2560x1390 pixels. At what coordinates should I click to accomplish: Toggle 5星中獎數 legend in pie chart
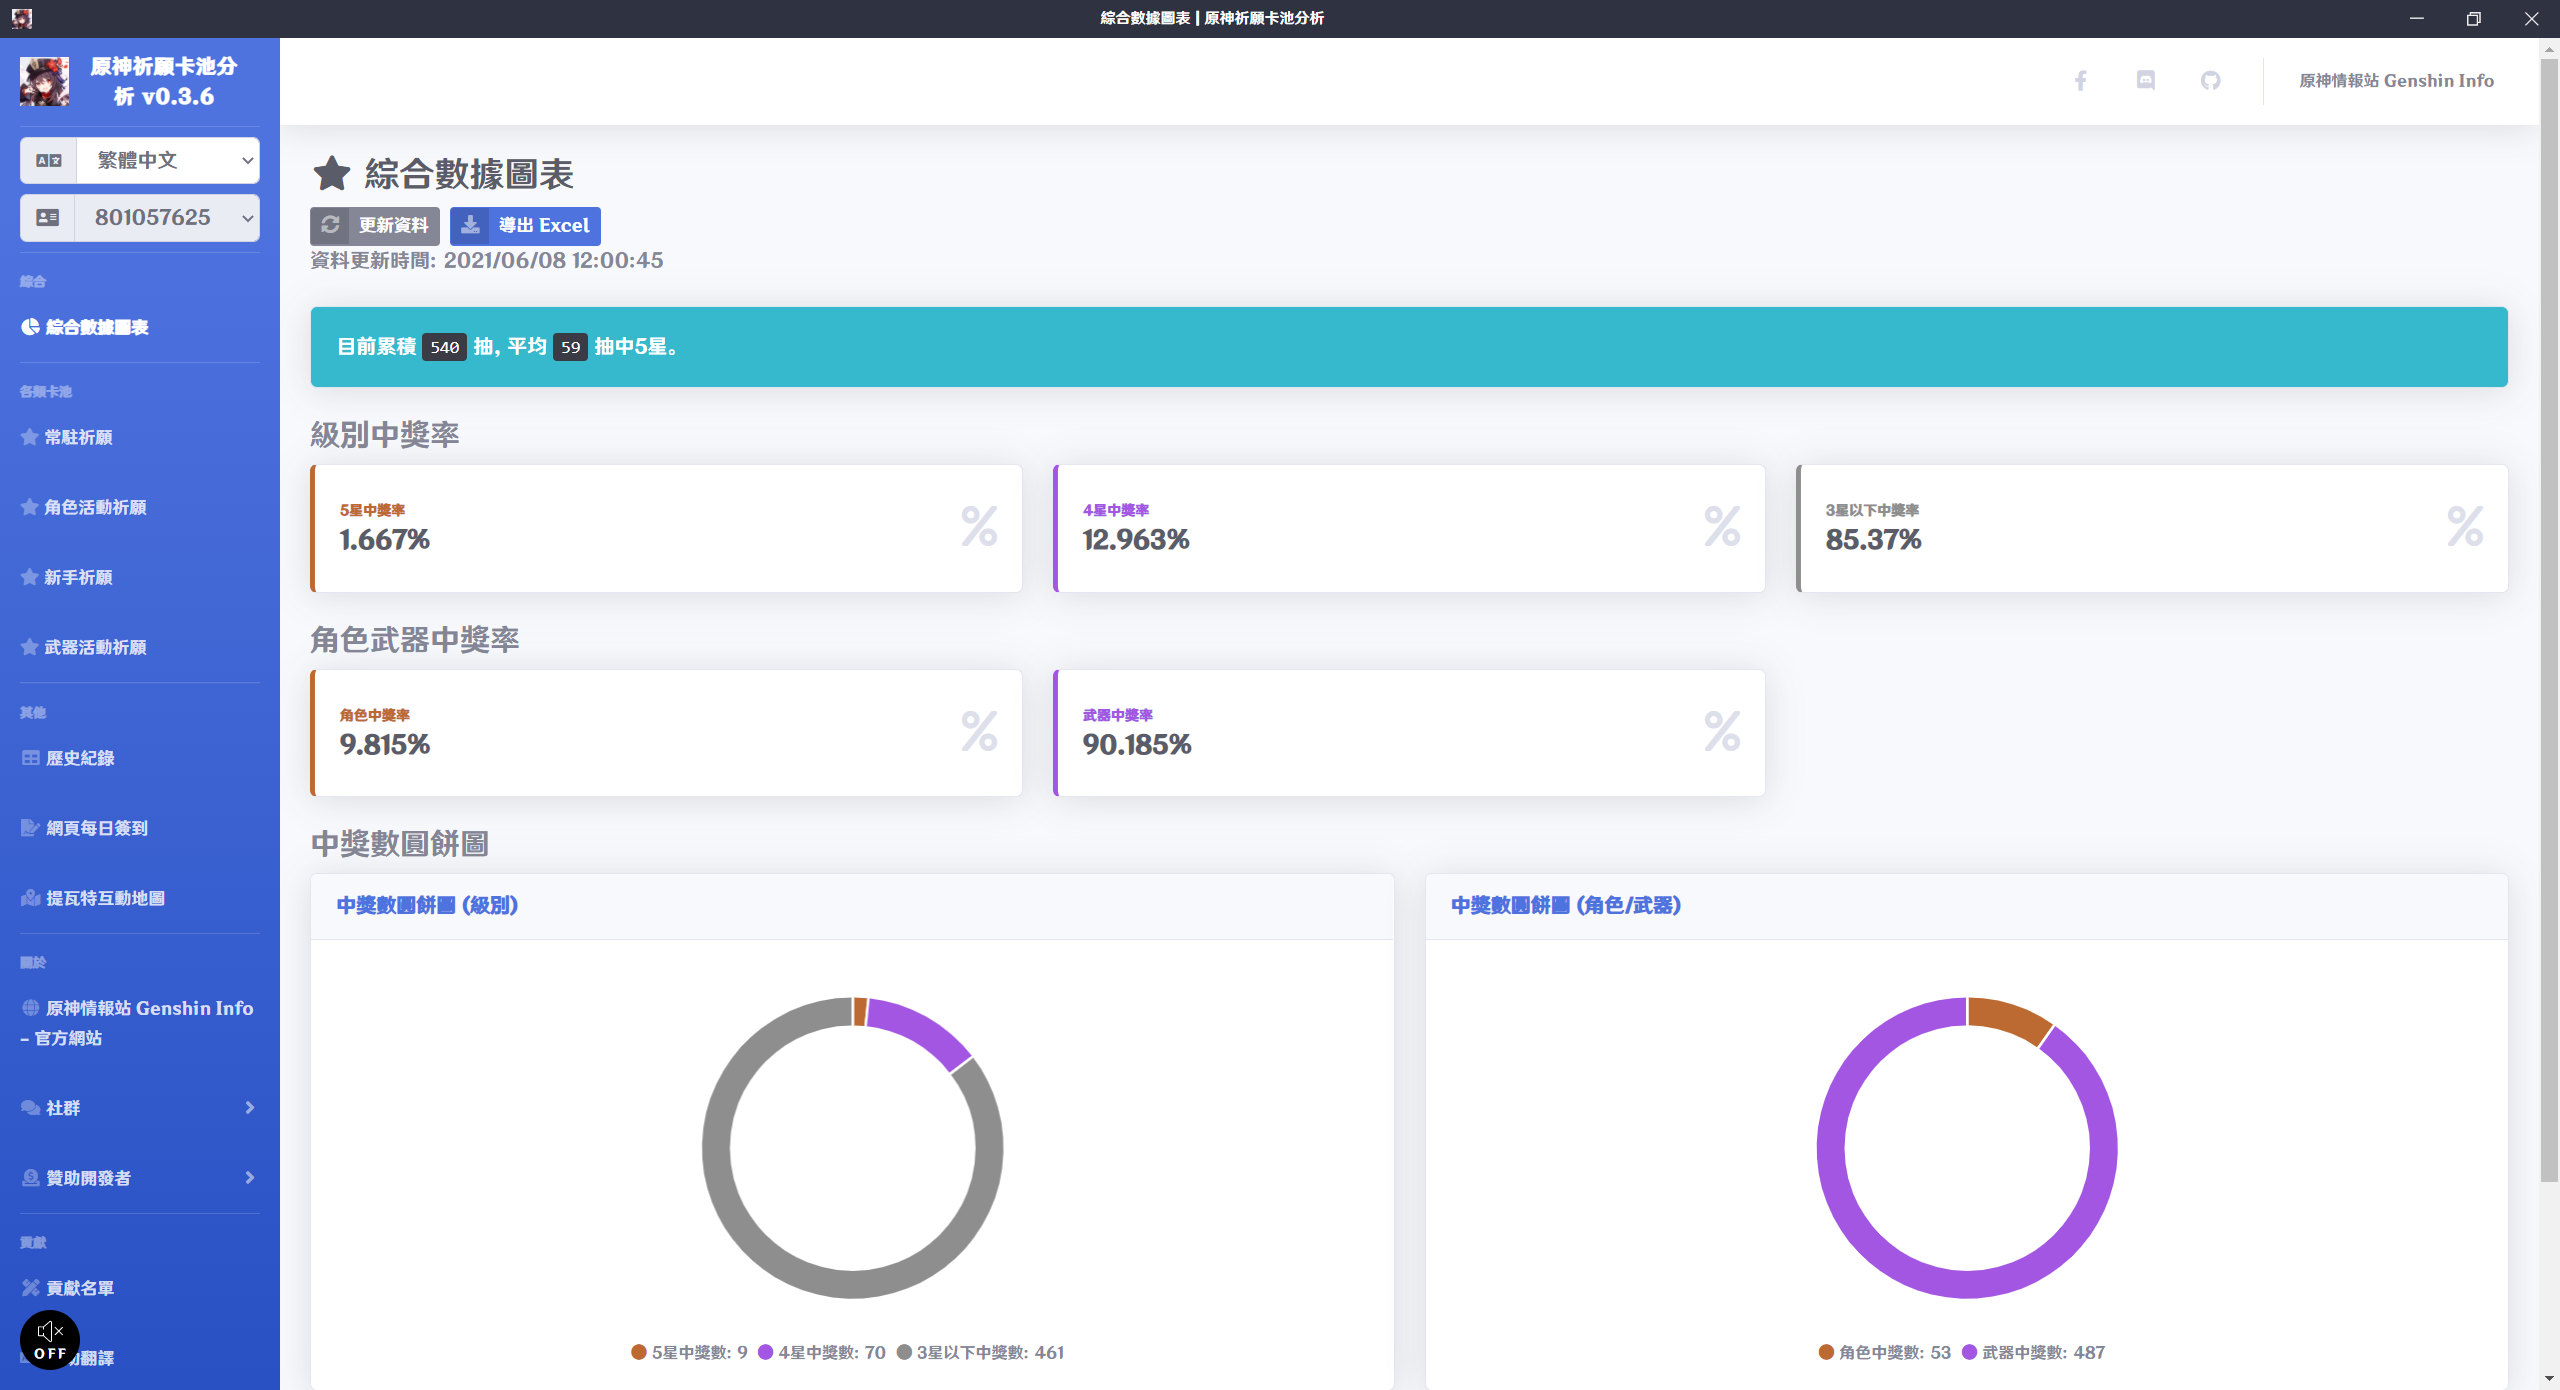[690, 1352]
